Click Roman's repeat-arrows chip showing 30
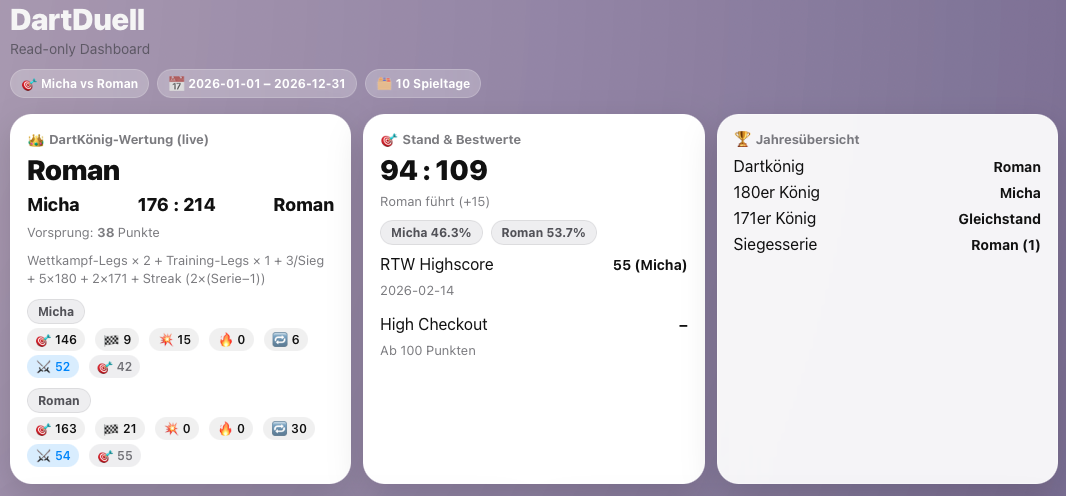The height and width of the screenshot is (496, 1066). coord(288,429)
